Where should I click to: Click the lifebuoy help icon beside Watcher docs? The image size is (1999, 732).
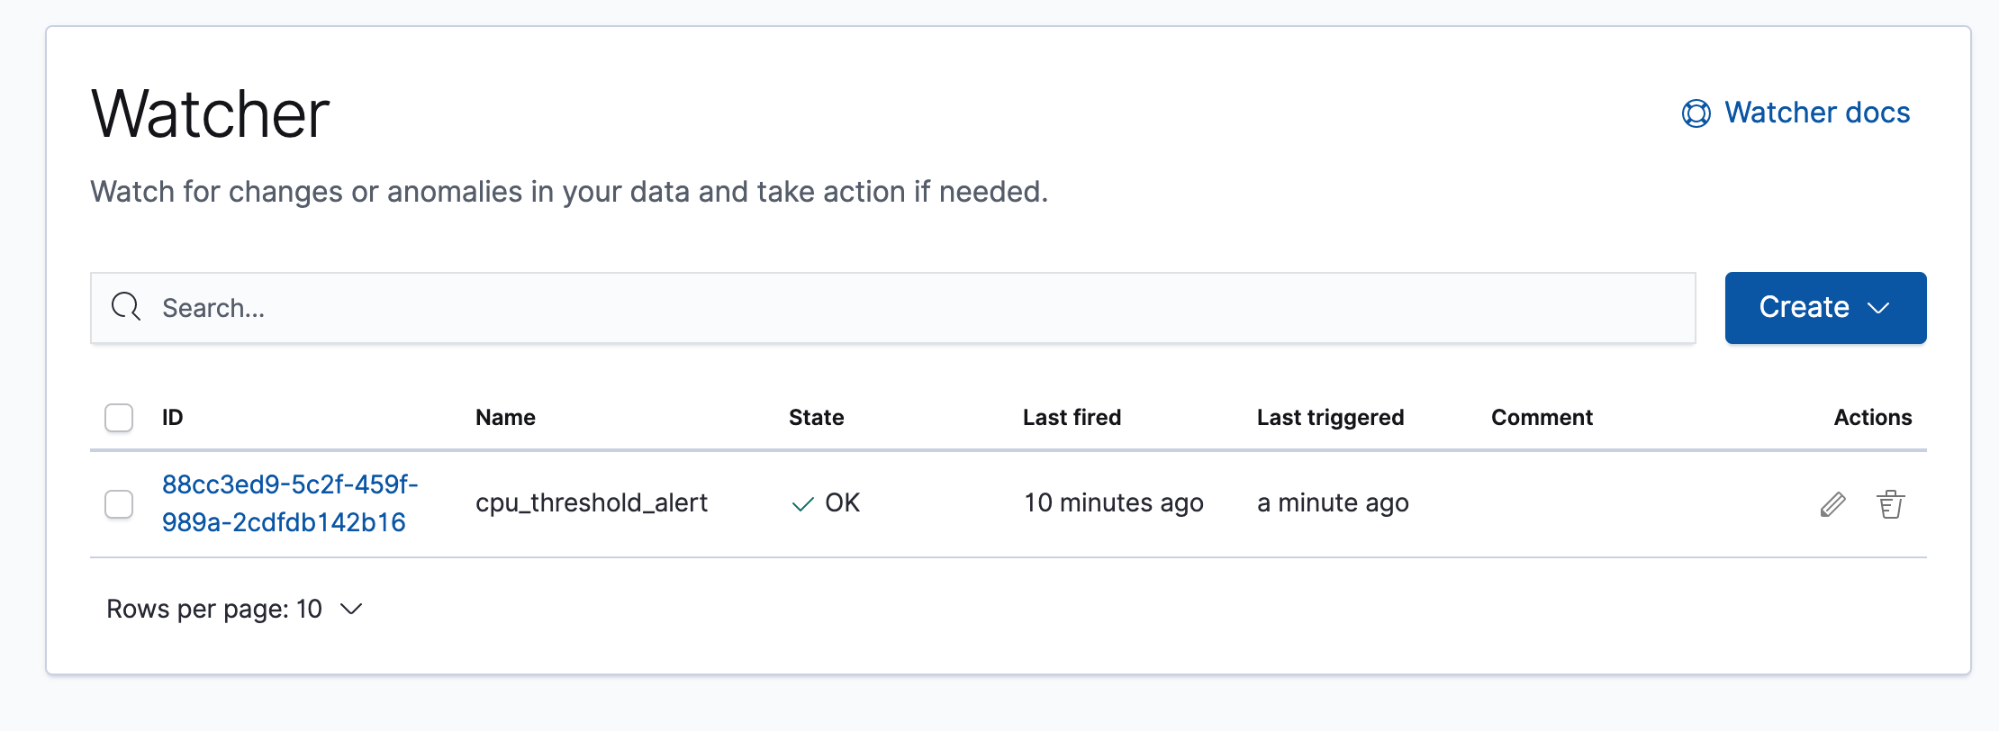click(x=1696, y=114)
